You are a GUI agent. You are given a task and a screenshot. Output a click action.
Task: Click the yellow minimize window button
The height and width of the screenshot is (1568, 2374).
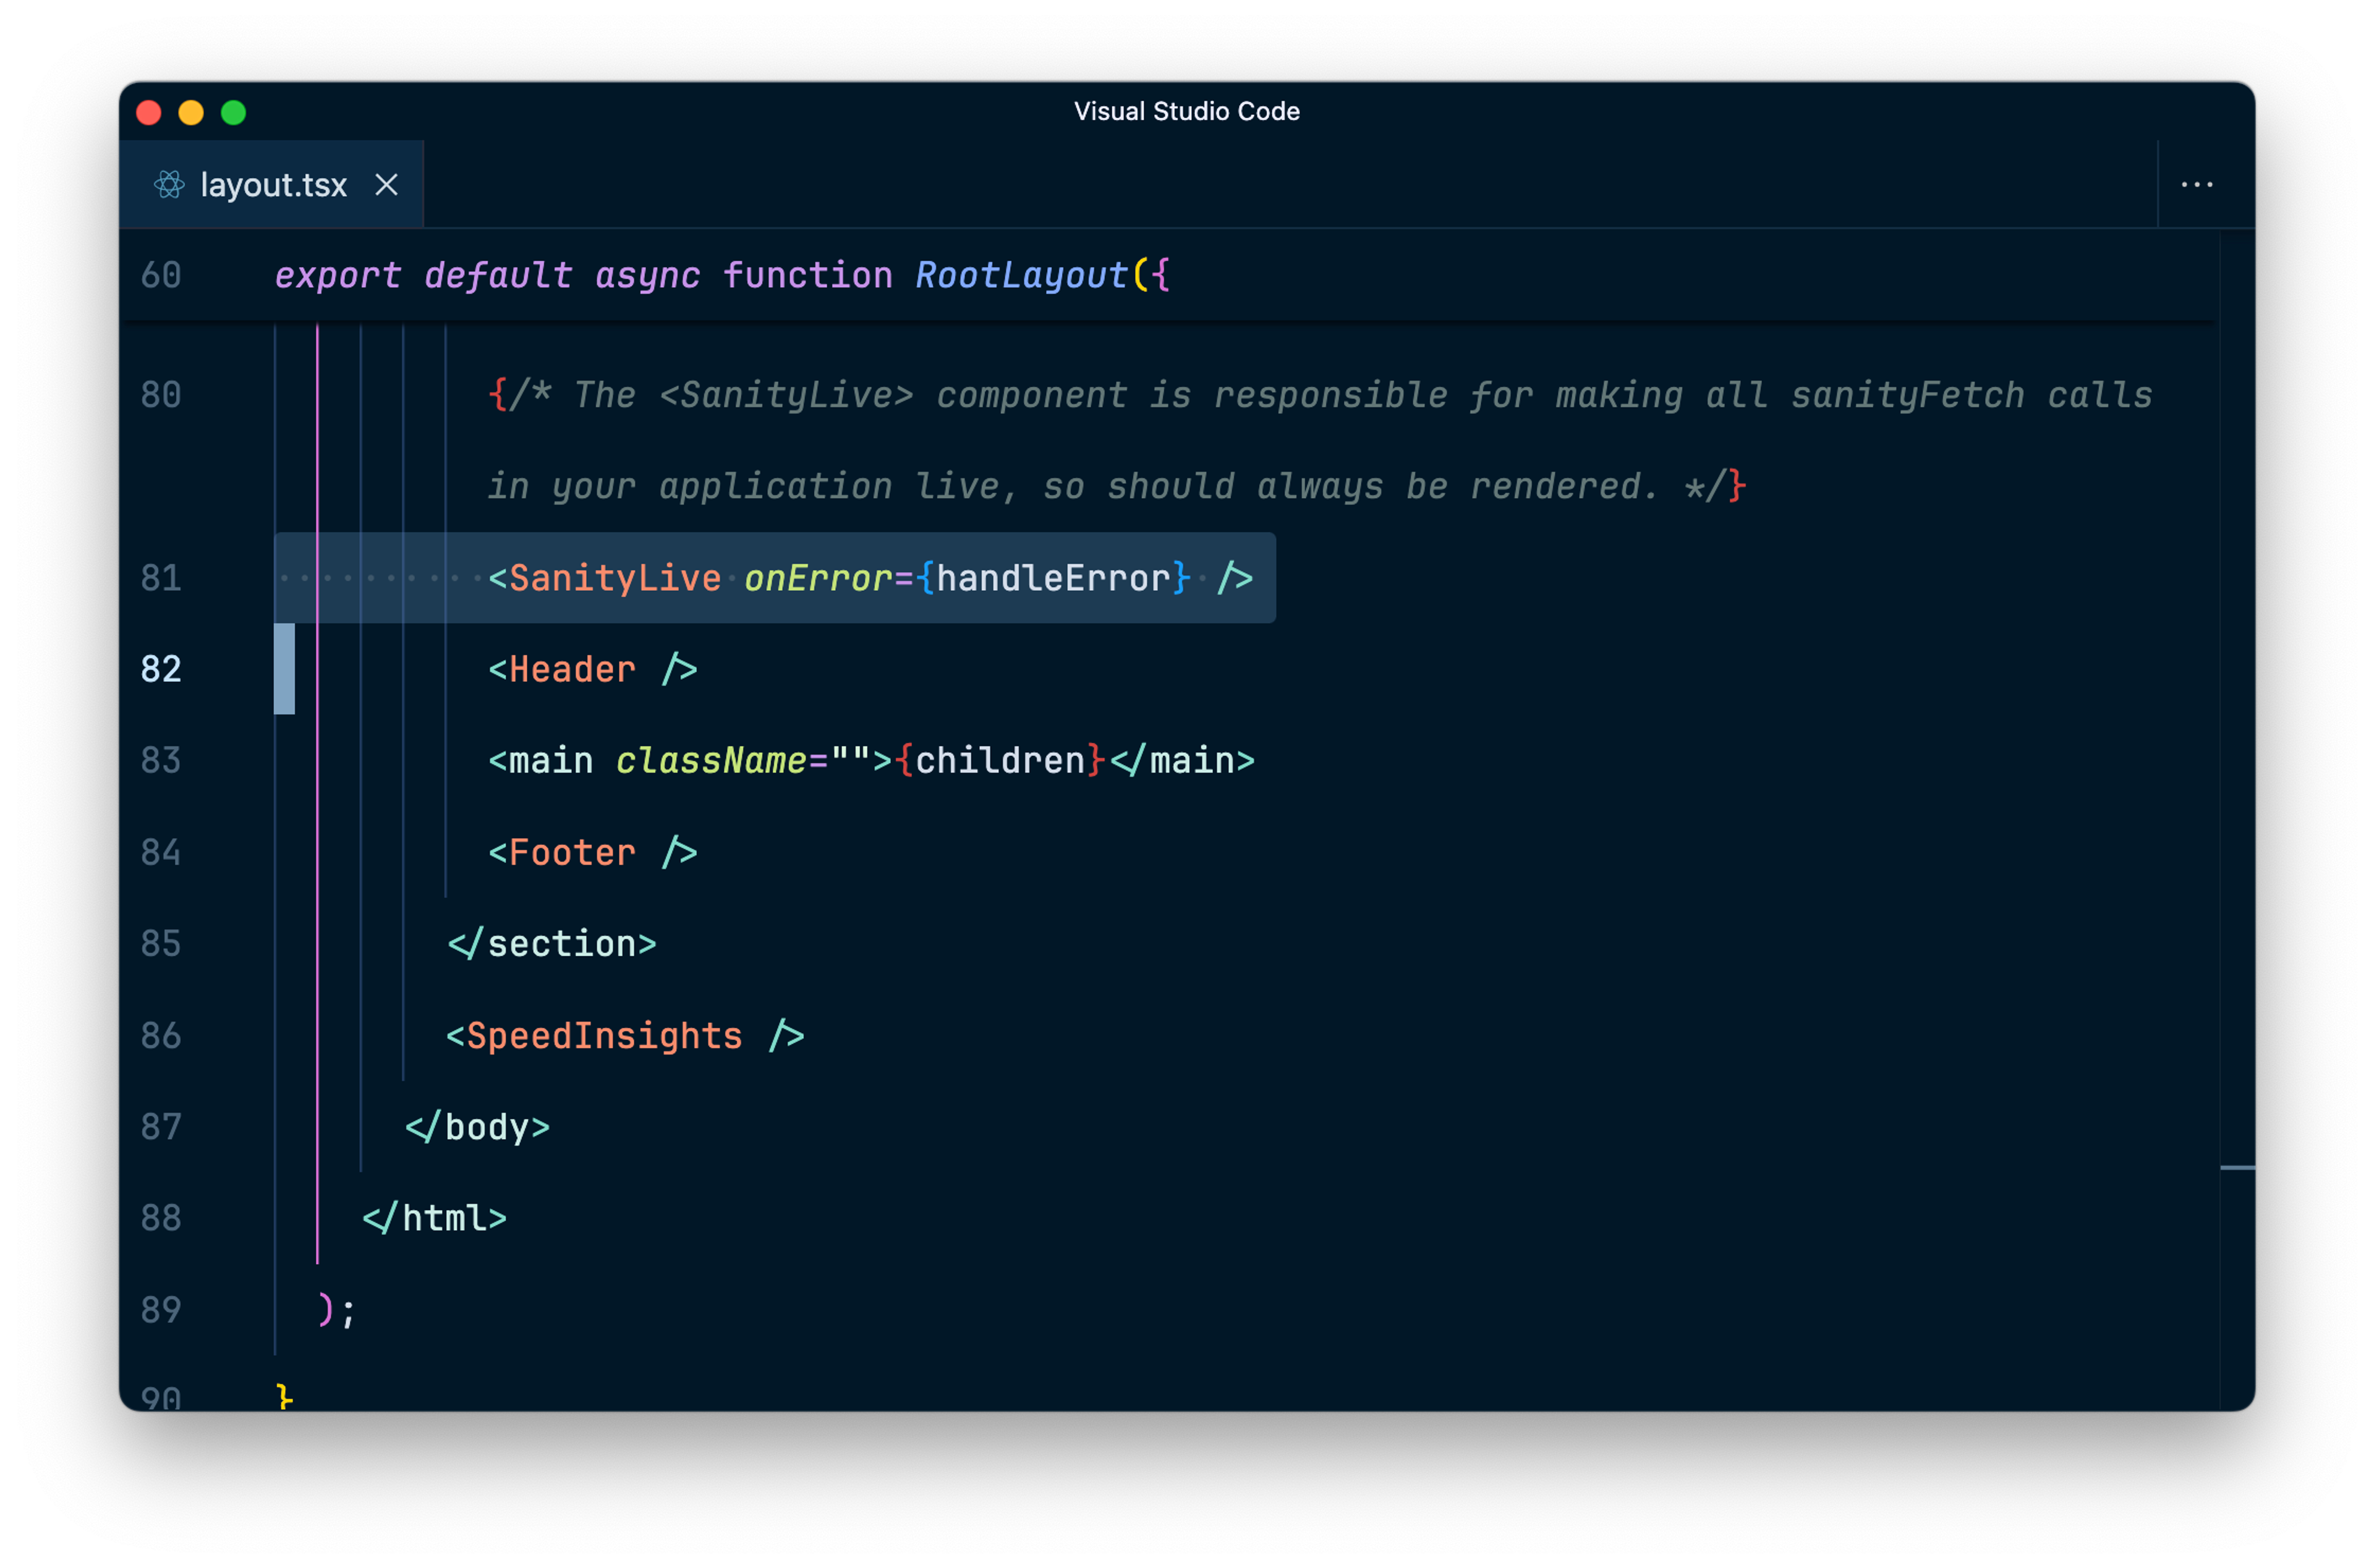click(x=191, y=112)
